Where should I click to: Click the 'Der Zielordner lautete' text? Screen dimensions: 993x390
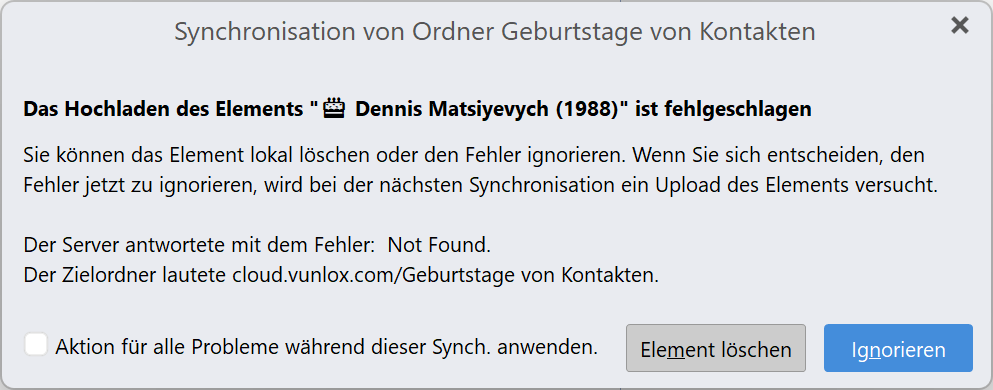125,275
